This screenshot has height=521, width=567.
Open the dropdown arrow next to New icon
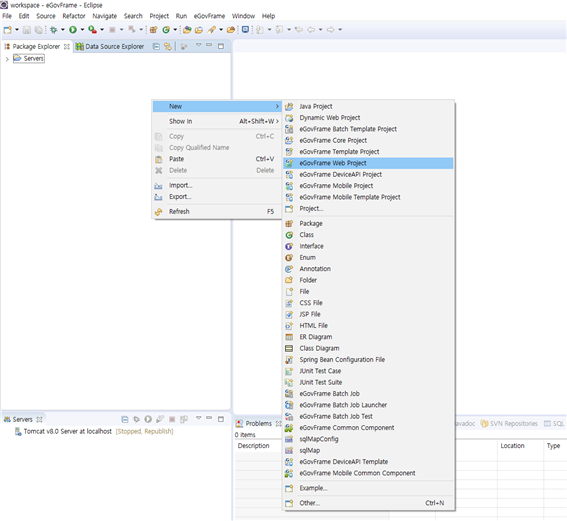[x=17, y=30]
